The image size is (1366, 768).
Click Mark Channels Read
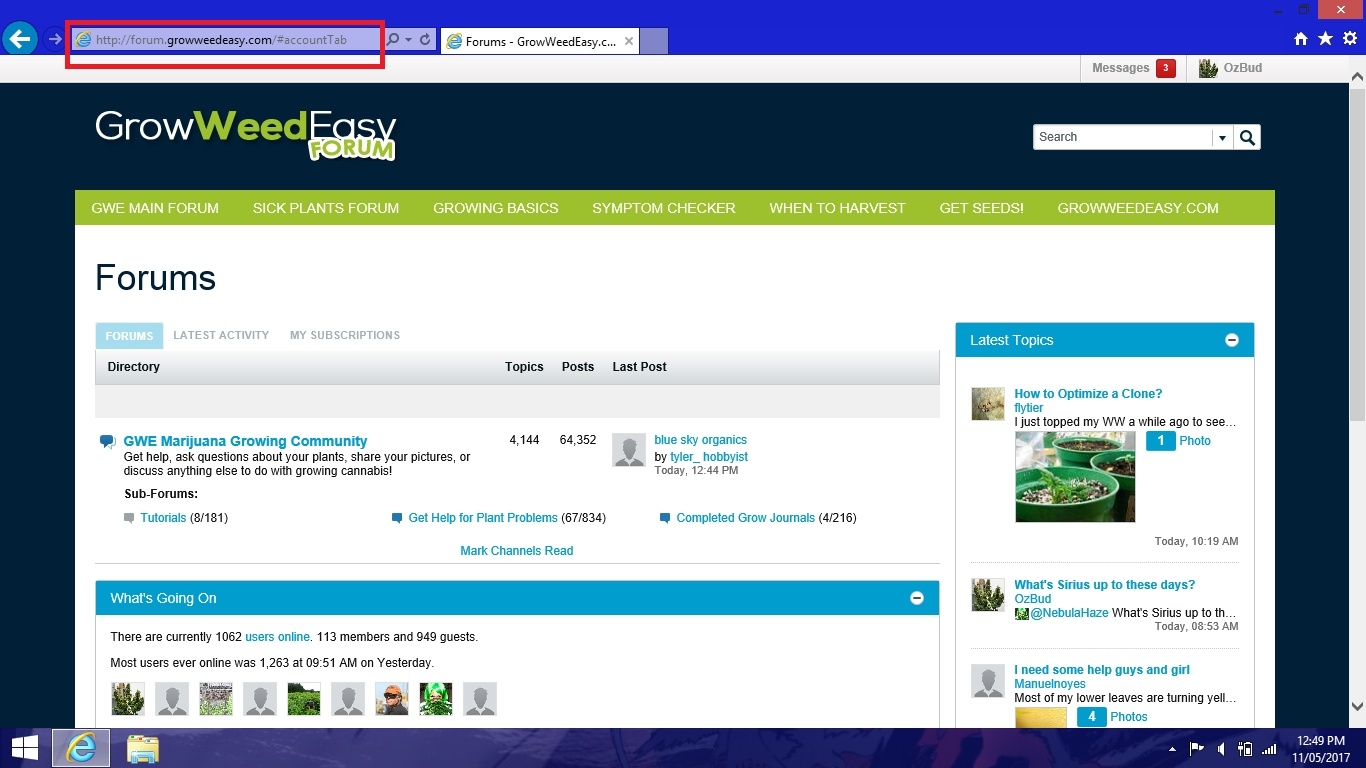click(517, 551)
